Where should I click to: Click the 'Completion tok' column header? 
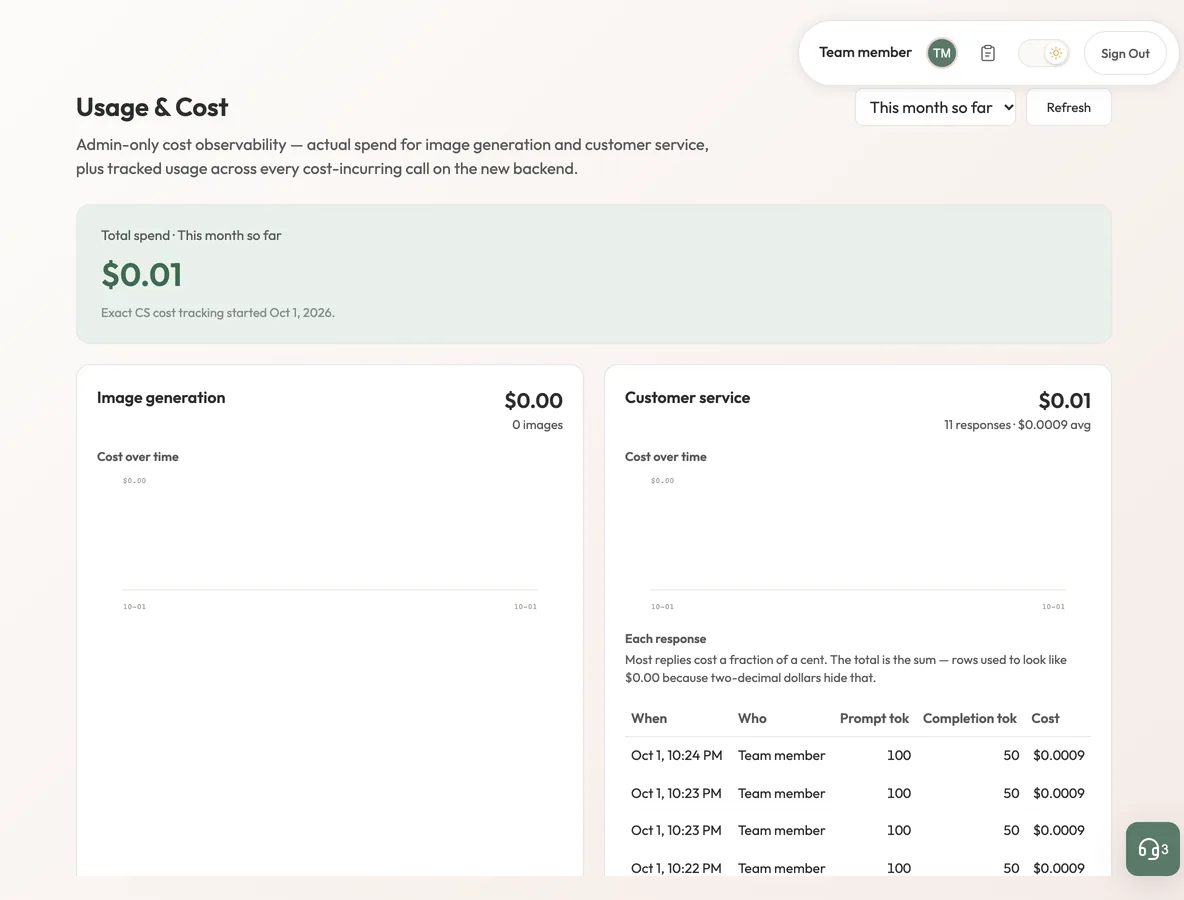pyautogui.click(x=970, y=718)
